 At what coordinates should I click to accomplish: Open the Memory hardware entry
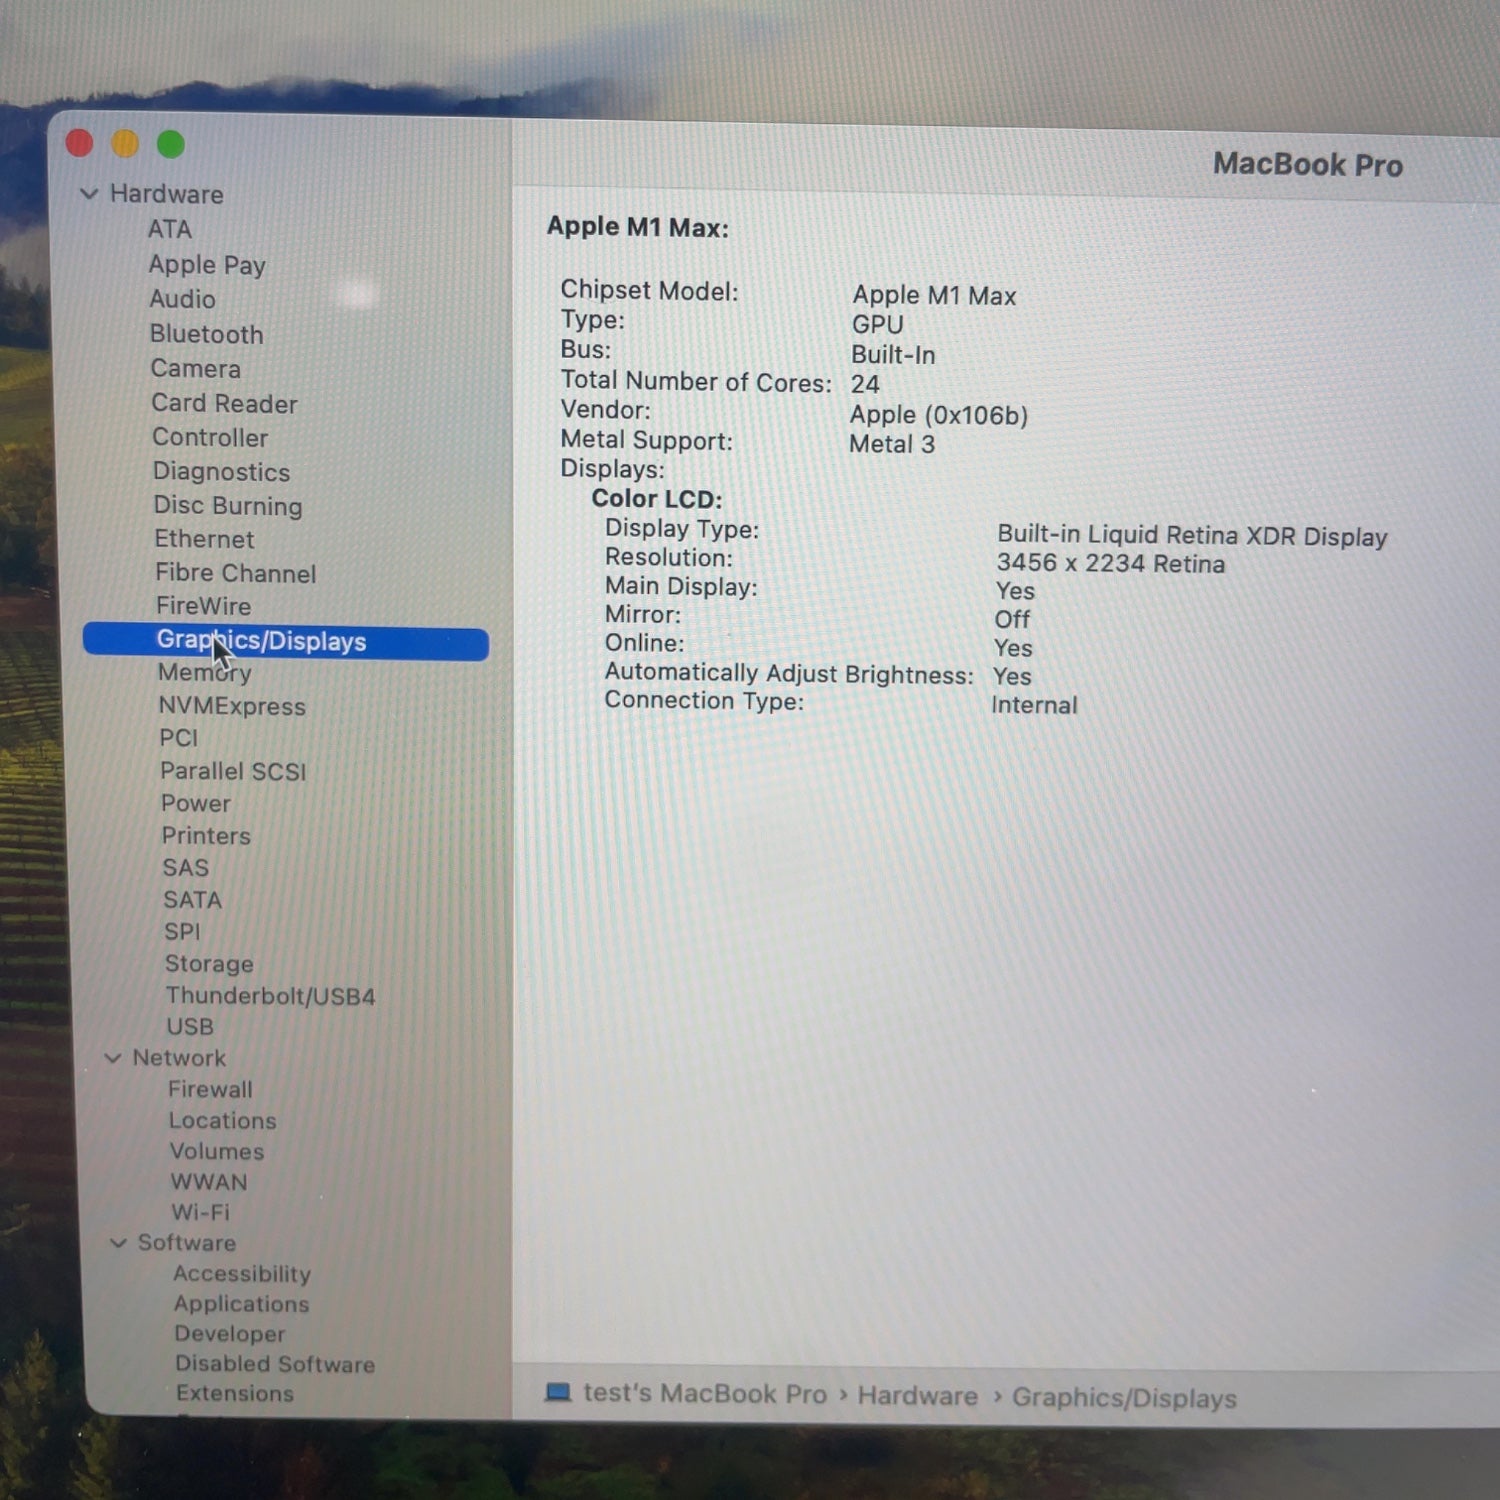tap(205, 673)
